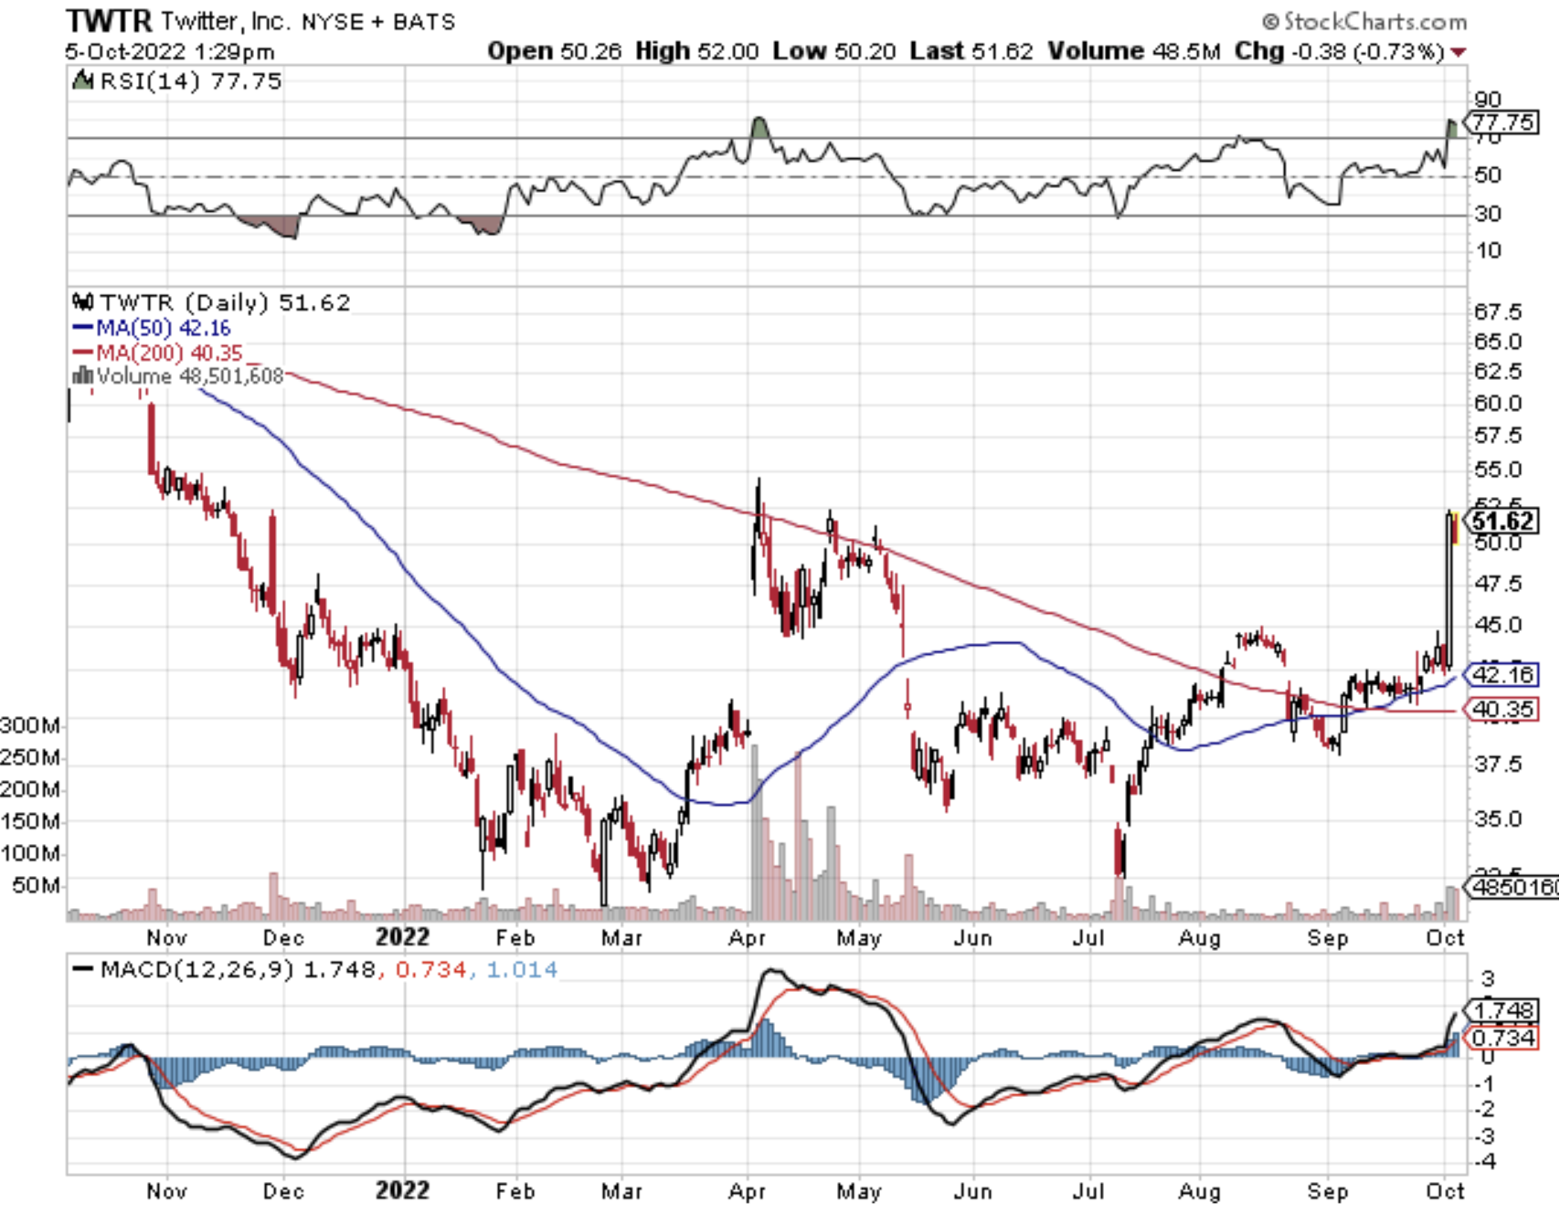Click the blue 1.014 histogram value in the MACD legend

[x=522, y=969]
